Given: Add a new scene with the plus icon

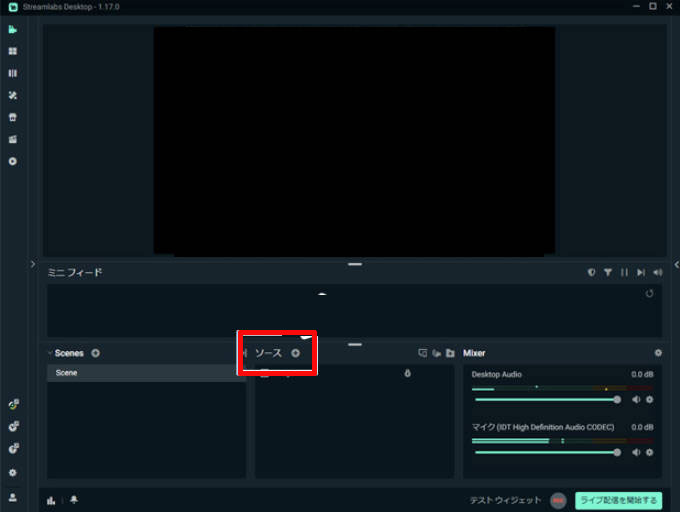Looking at the screenshot, I should 95,353.
